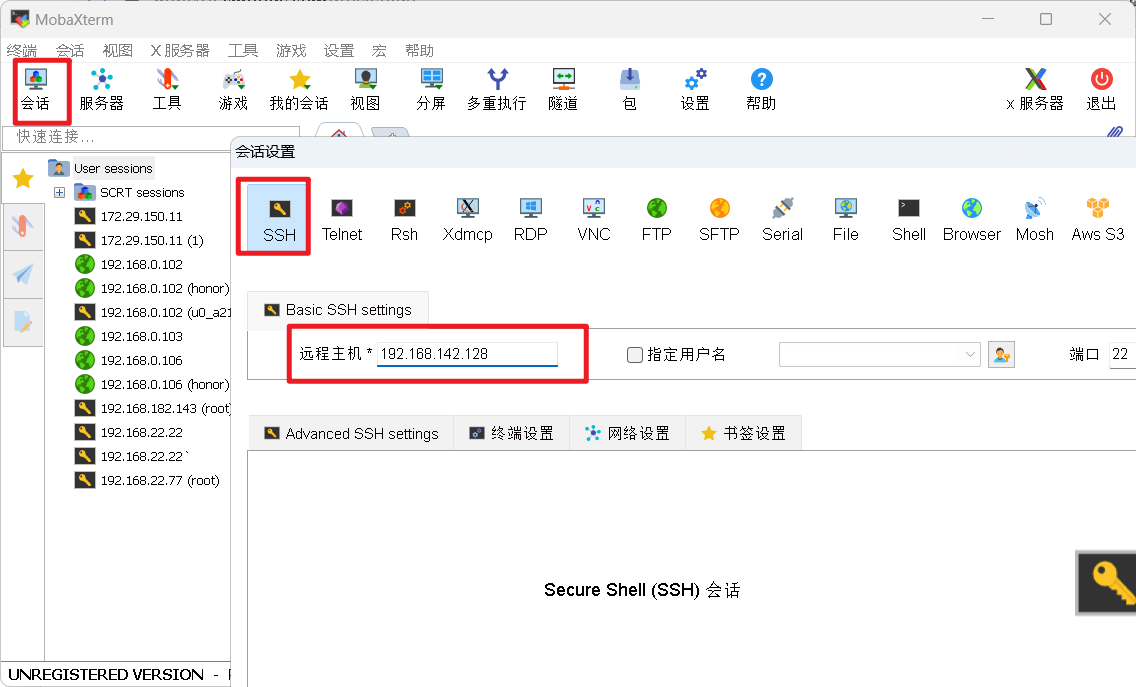
Task: Switch to 书签设置 tab
Action: [x=743, y=433]
